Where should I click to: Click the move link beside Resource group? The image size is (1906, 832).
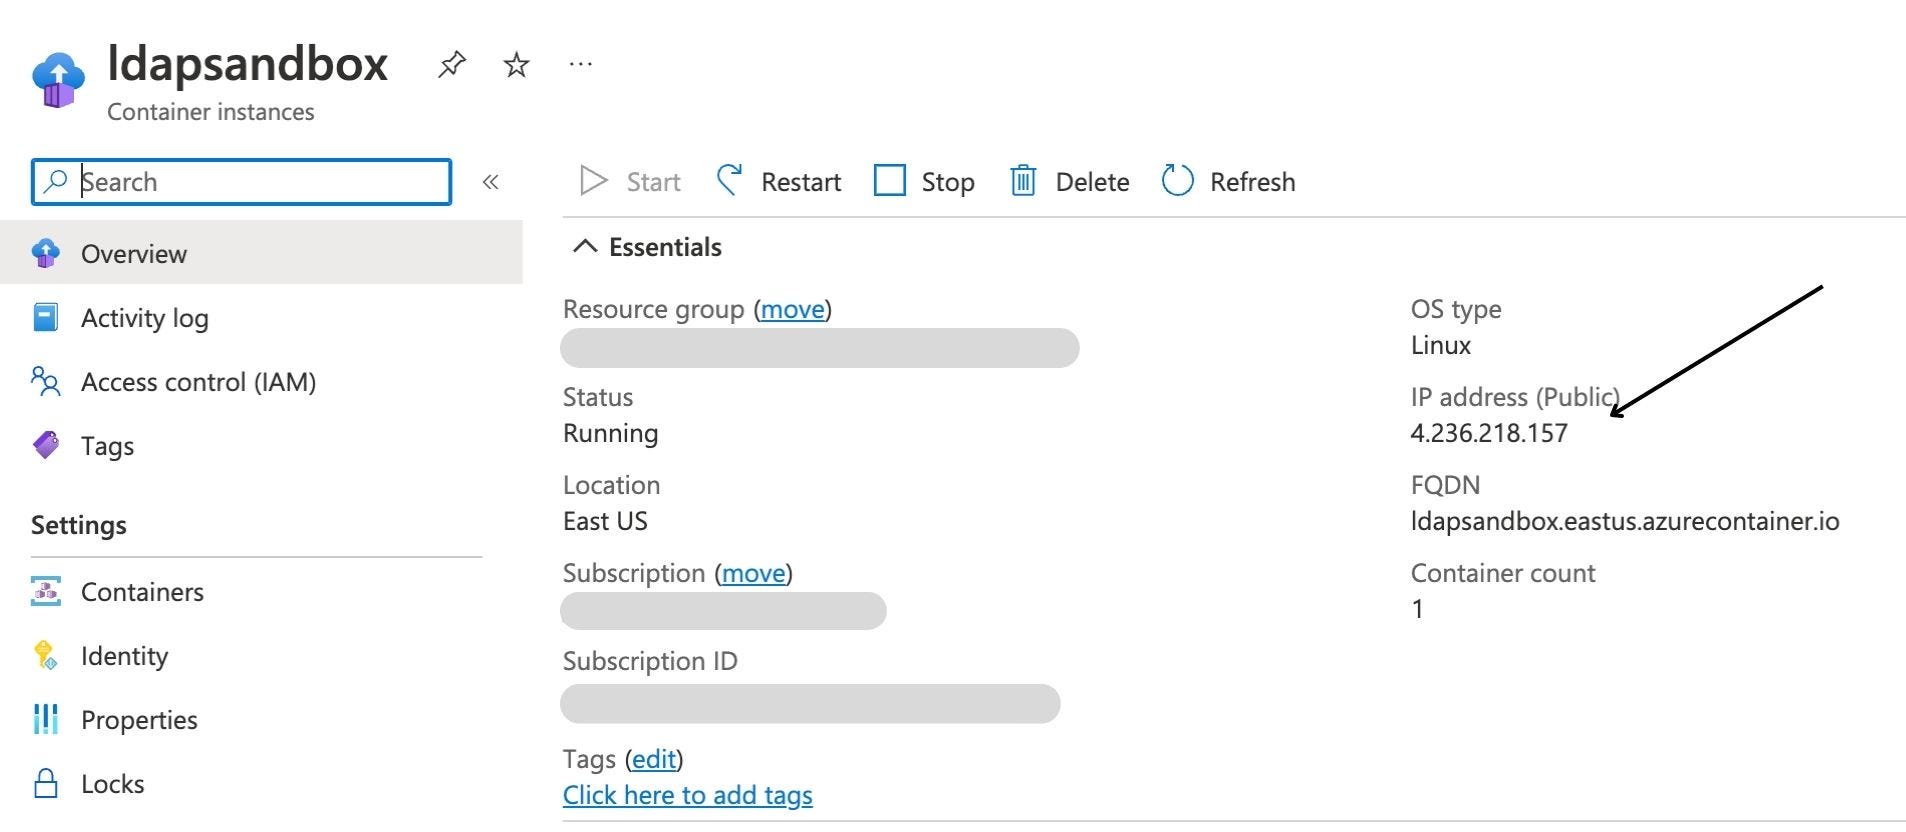pyautogui.click(x=792, y=309)
